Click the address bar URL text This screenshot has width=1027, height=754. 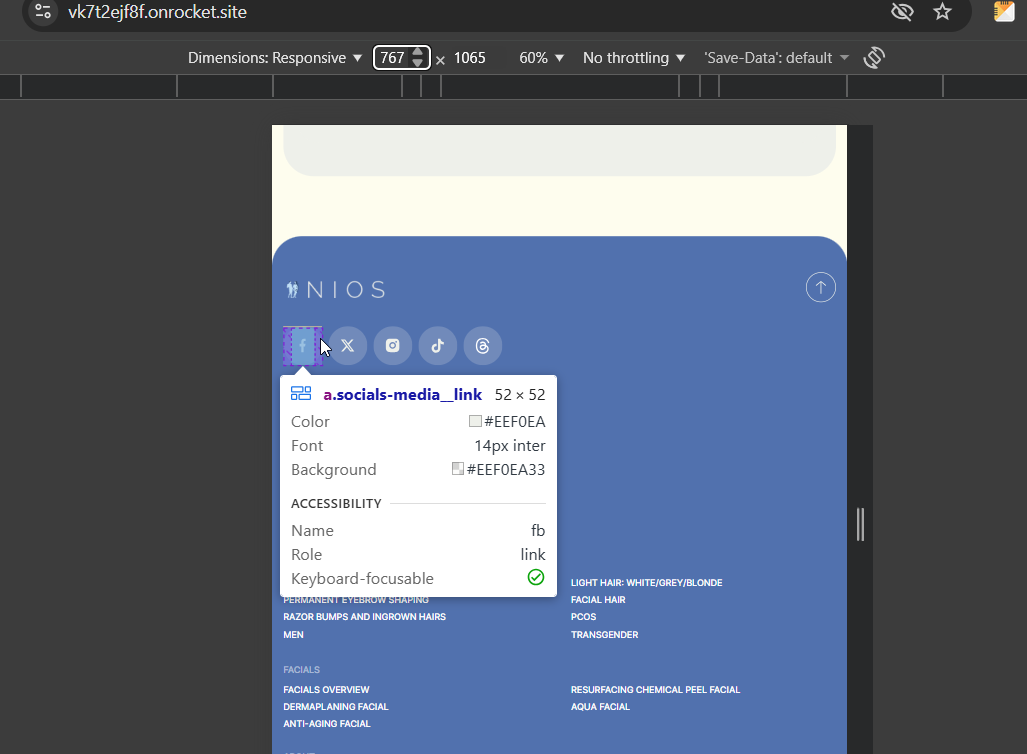click(x=157, y=12)
